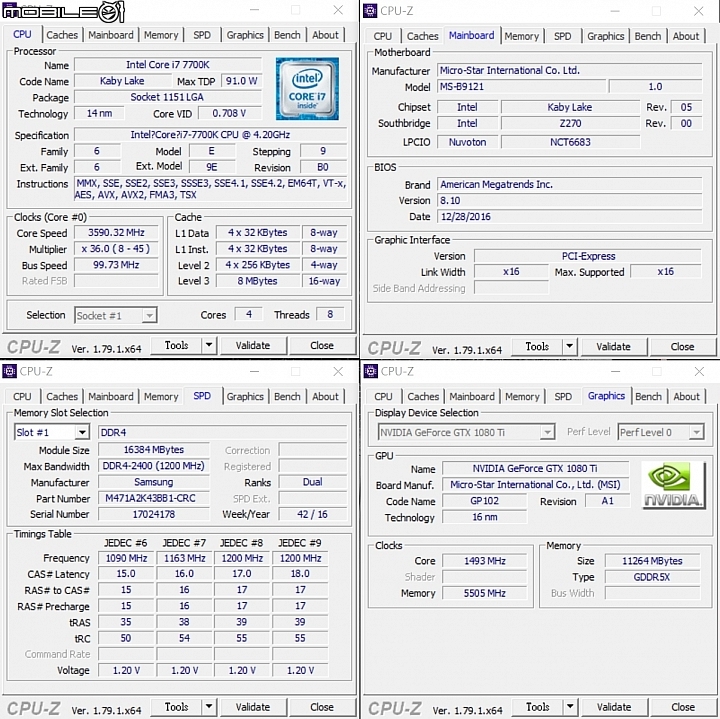Click the Instructions list text
The image size is (720, 719).
(211, 189)
